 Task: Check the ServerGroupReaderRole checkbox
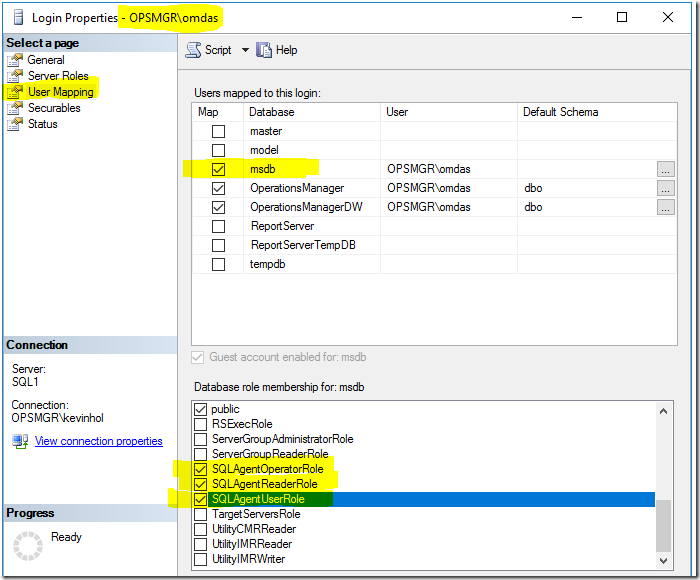click(200, 454)
